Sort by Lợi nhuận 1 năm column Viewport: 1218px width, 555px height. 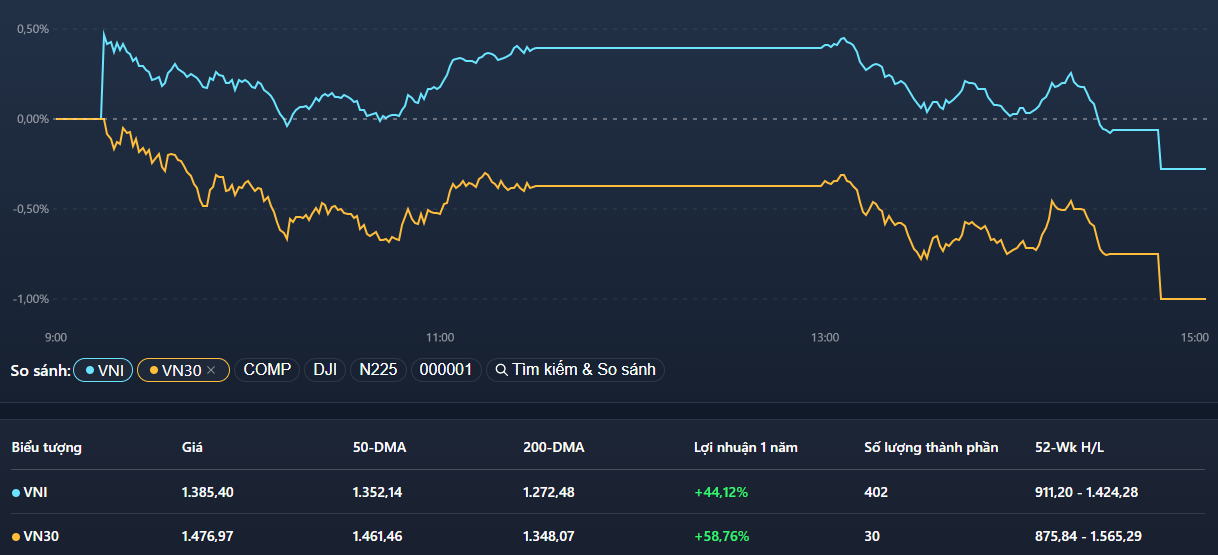click(746, 447)
